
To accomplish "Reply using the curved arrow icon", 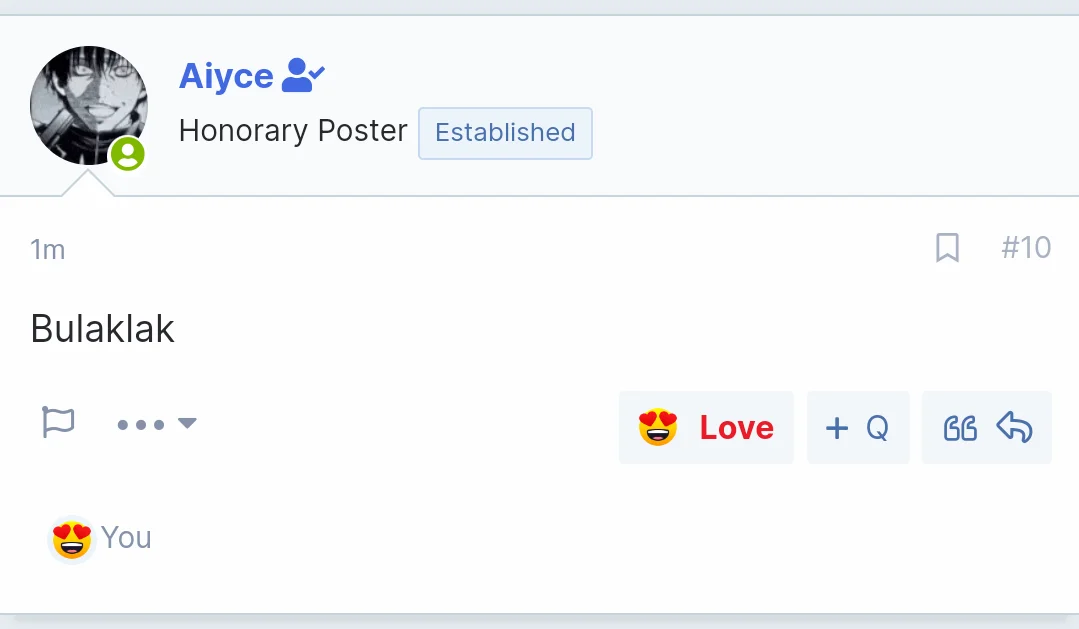I will [x=1014, y=427].
